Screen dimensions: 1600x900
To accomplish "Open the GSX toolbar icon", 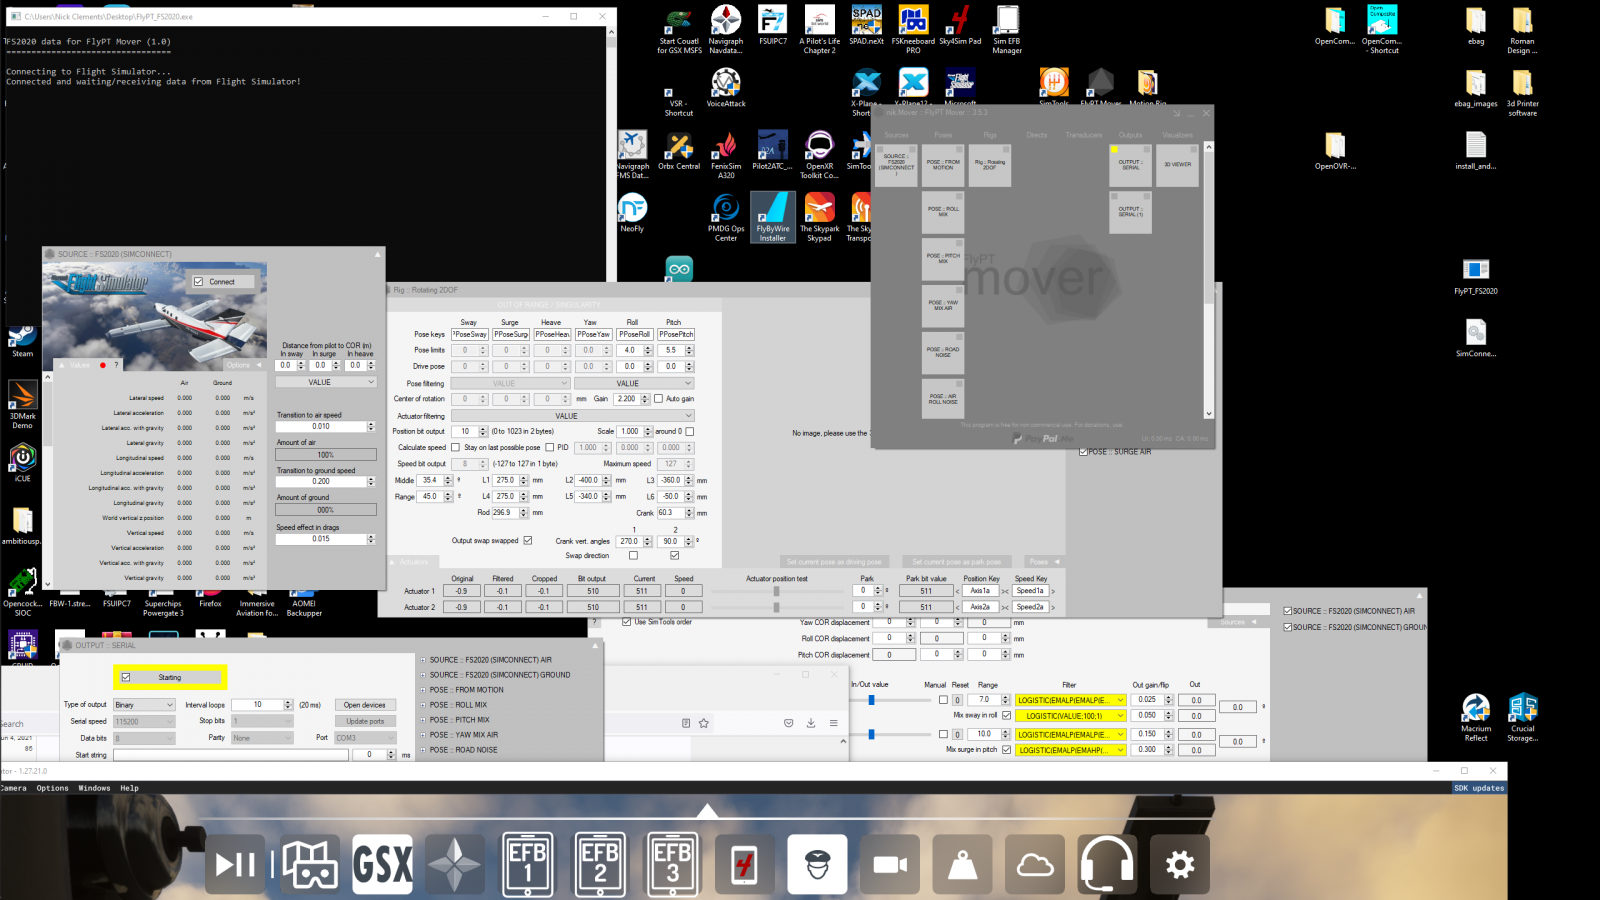I will coord(382,864).
